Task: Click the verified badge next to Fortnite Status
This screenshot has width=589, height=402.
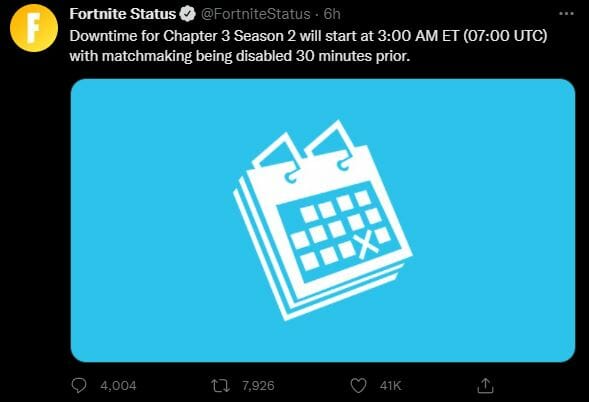Action: 187,14
